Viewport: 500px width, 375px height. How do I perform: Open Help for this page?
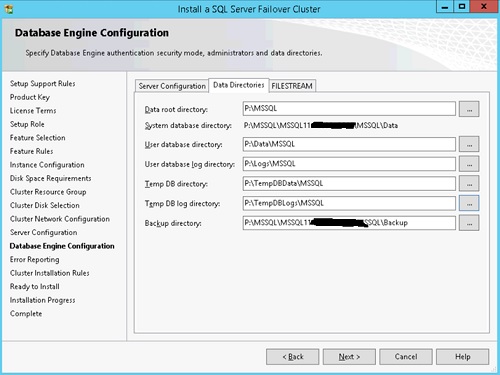(x=463, y=357)
